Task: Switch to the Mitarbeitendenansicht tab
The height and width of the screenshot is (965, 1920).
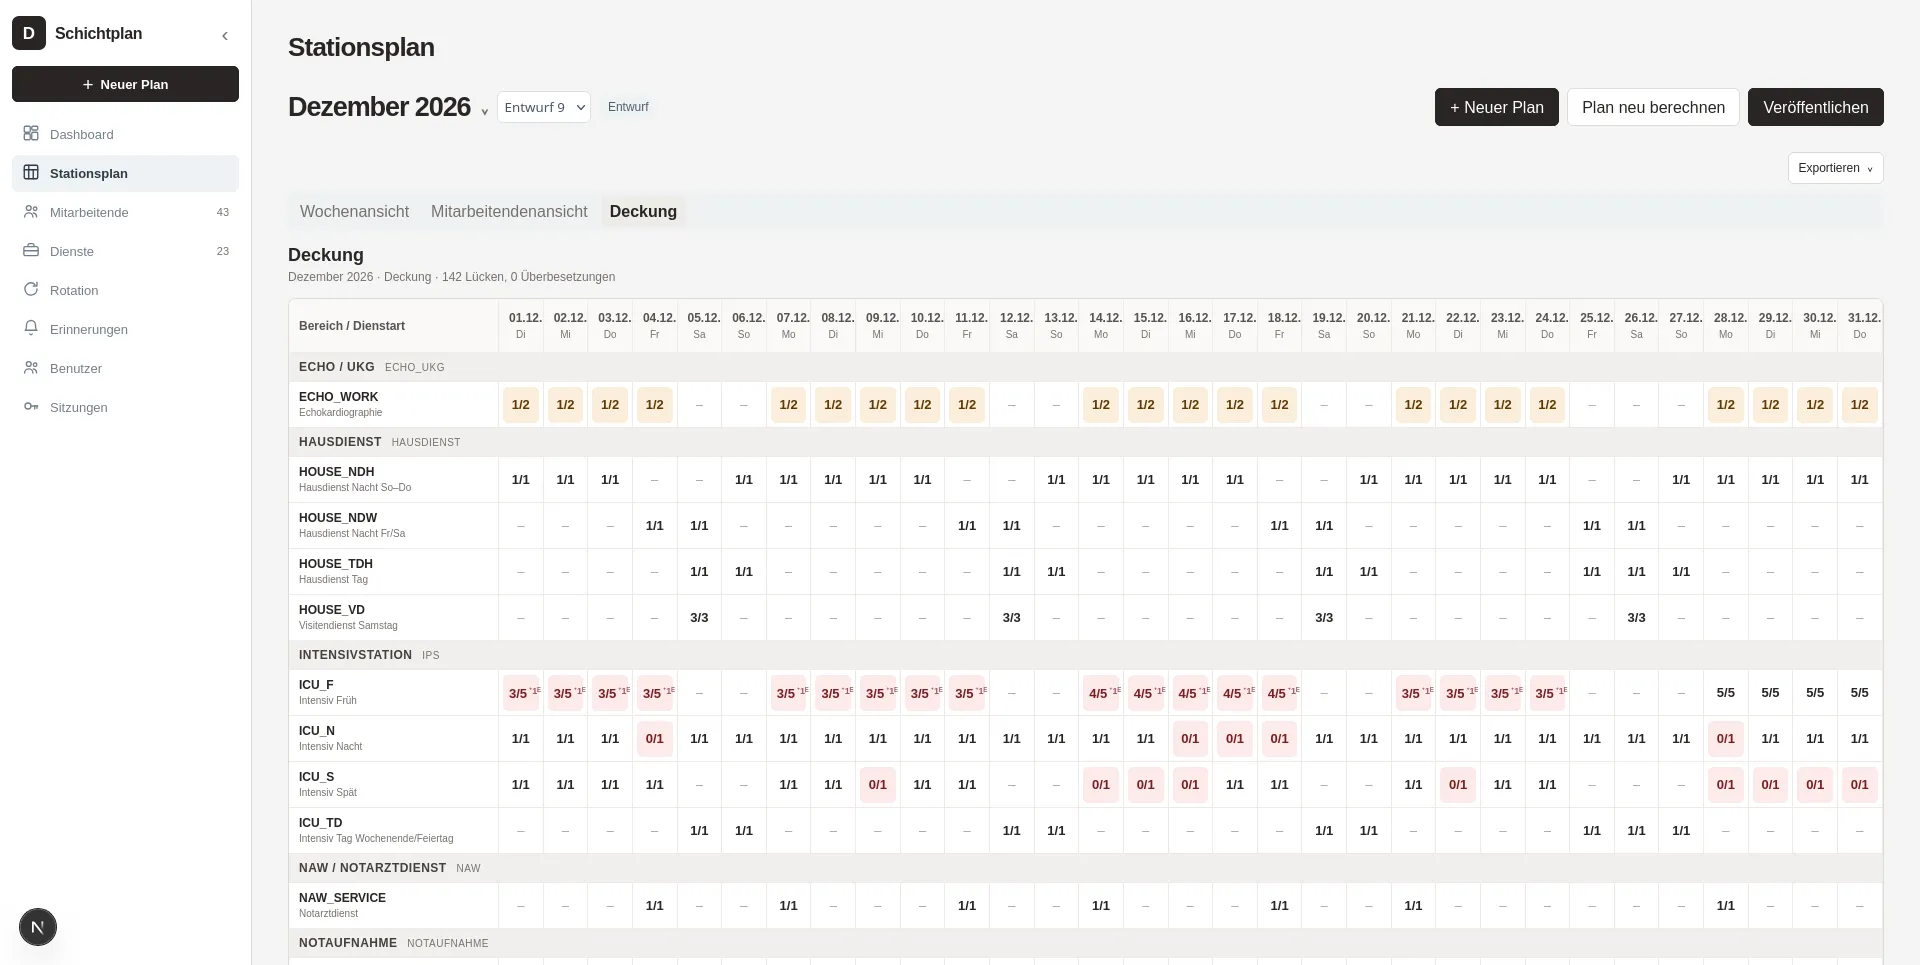Action: [509, 211]
